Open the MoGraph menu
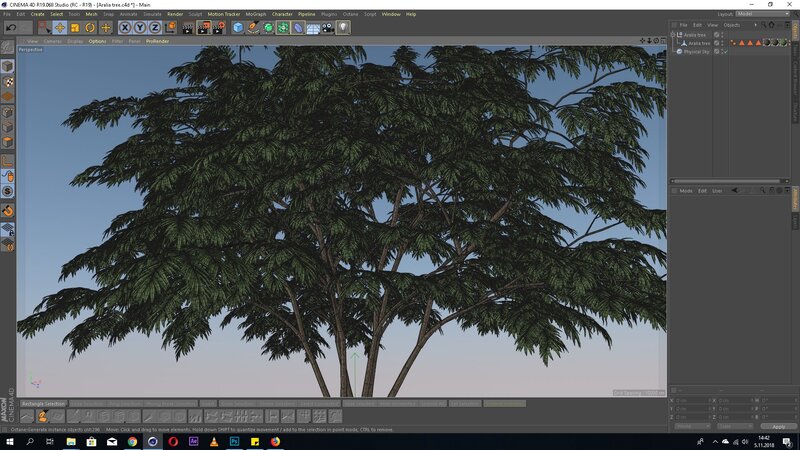800x450 pixels. click(254, 14)
